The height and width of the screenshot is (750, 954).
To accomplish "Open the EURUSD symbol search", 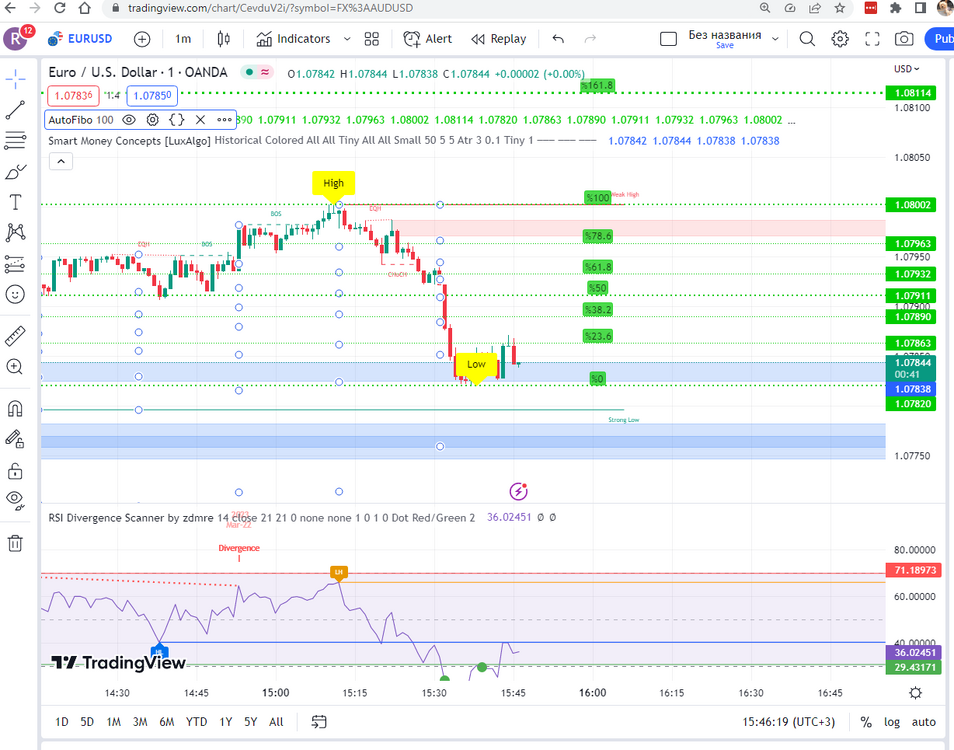I will [80, 39].
